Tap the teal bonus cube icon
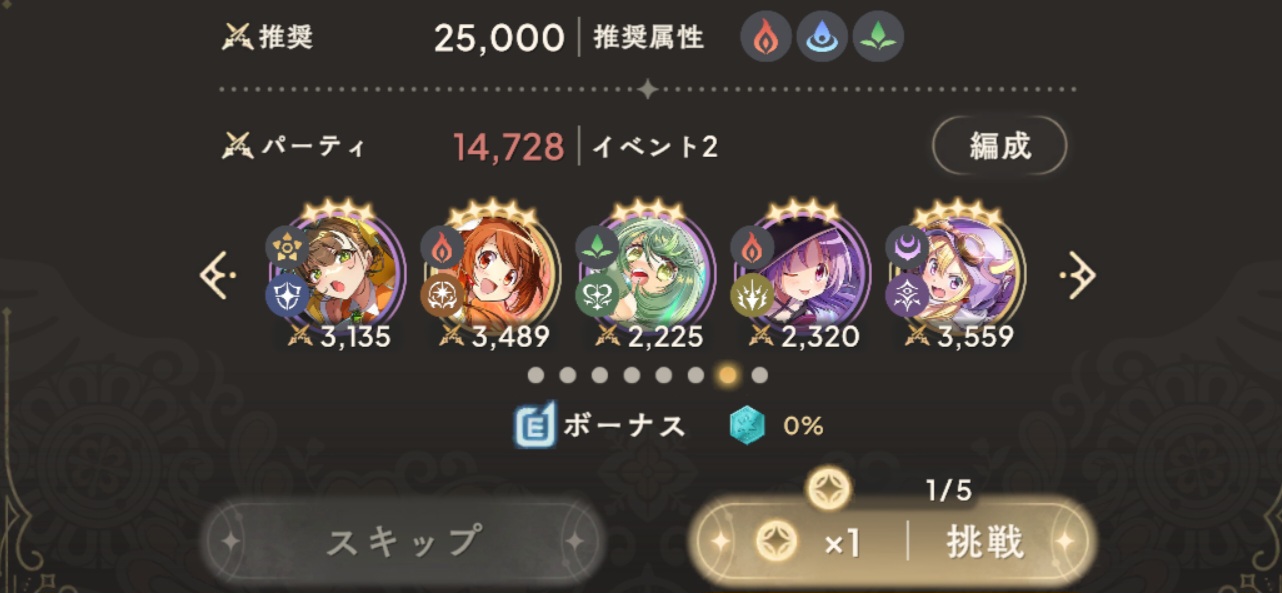 [x=747, y=426]
